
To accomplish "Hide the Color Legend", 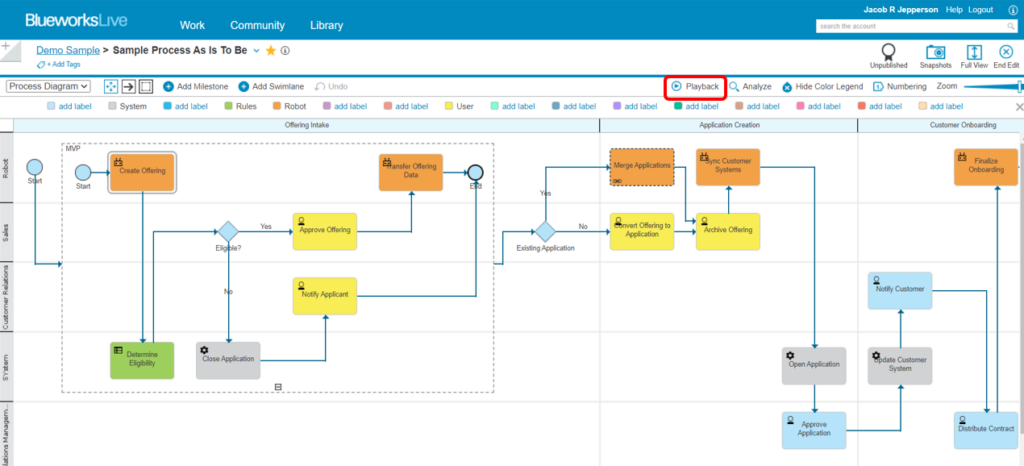I will [x=821, y=87].
